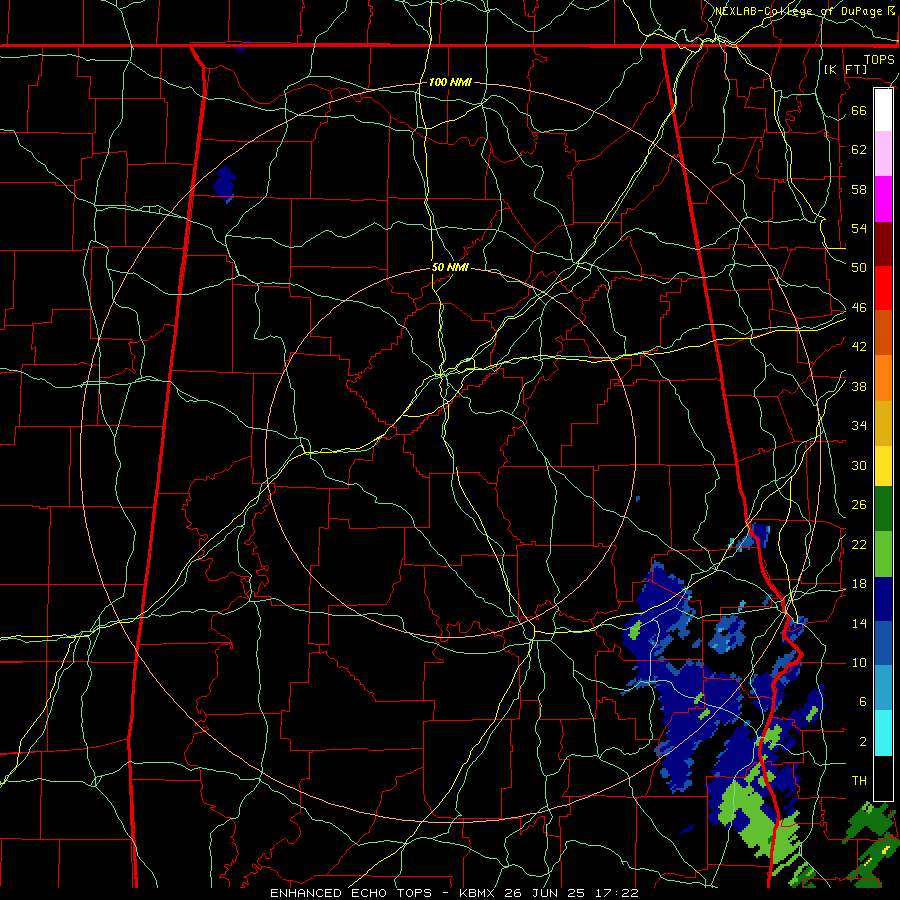The width and height of the screenshot is (900, 900).
Task: Click the "TH" legend label
Action: tap(859, 781)
